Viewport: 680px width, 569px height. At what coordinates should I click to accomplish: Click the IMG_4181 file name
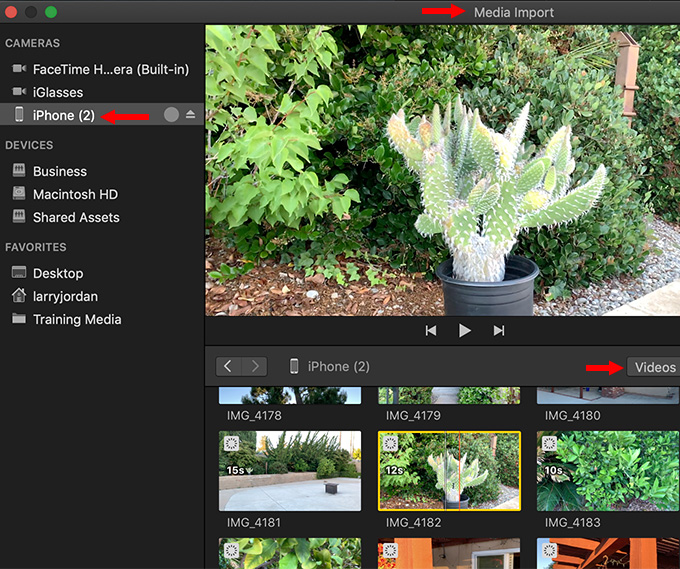(x=254, y=523)
